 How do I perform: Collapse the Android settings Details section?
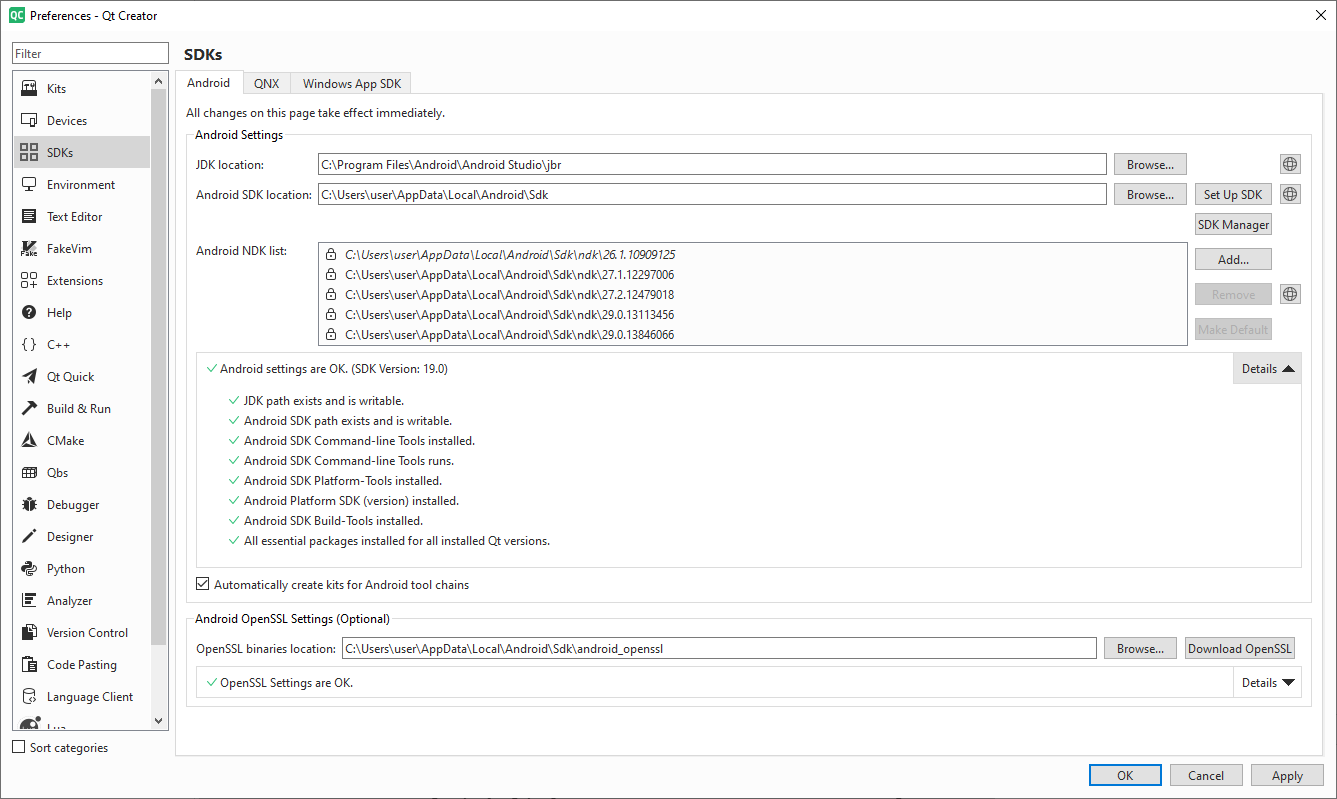[1267, 369]
